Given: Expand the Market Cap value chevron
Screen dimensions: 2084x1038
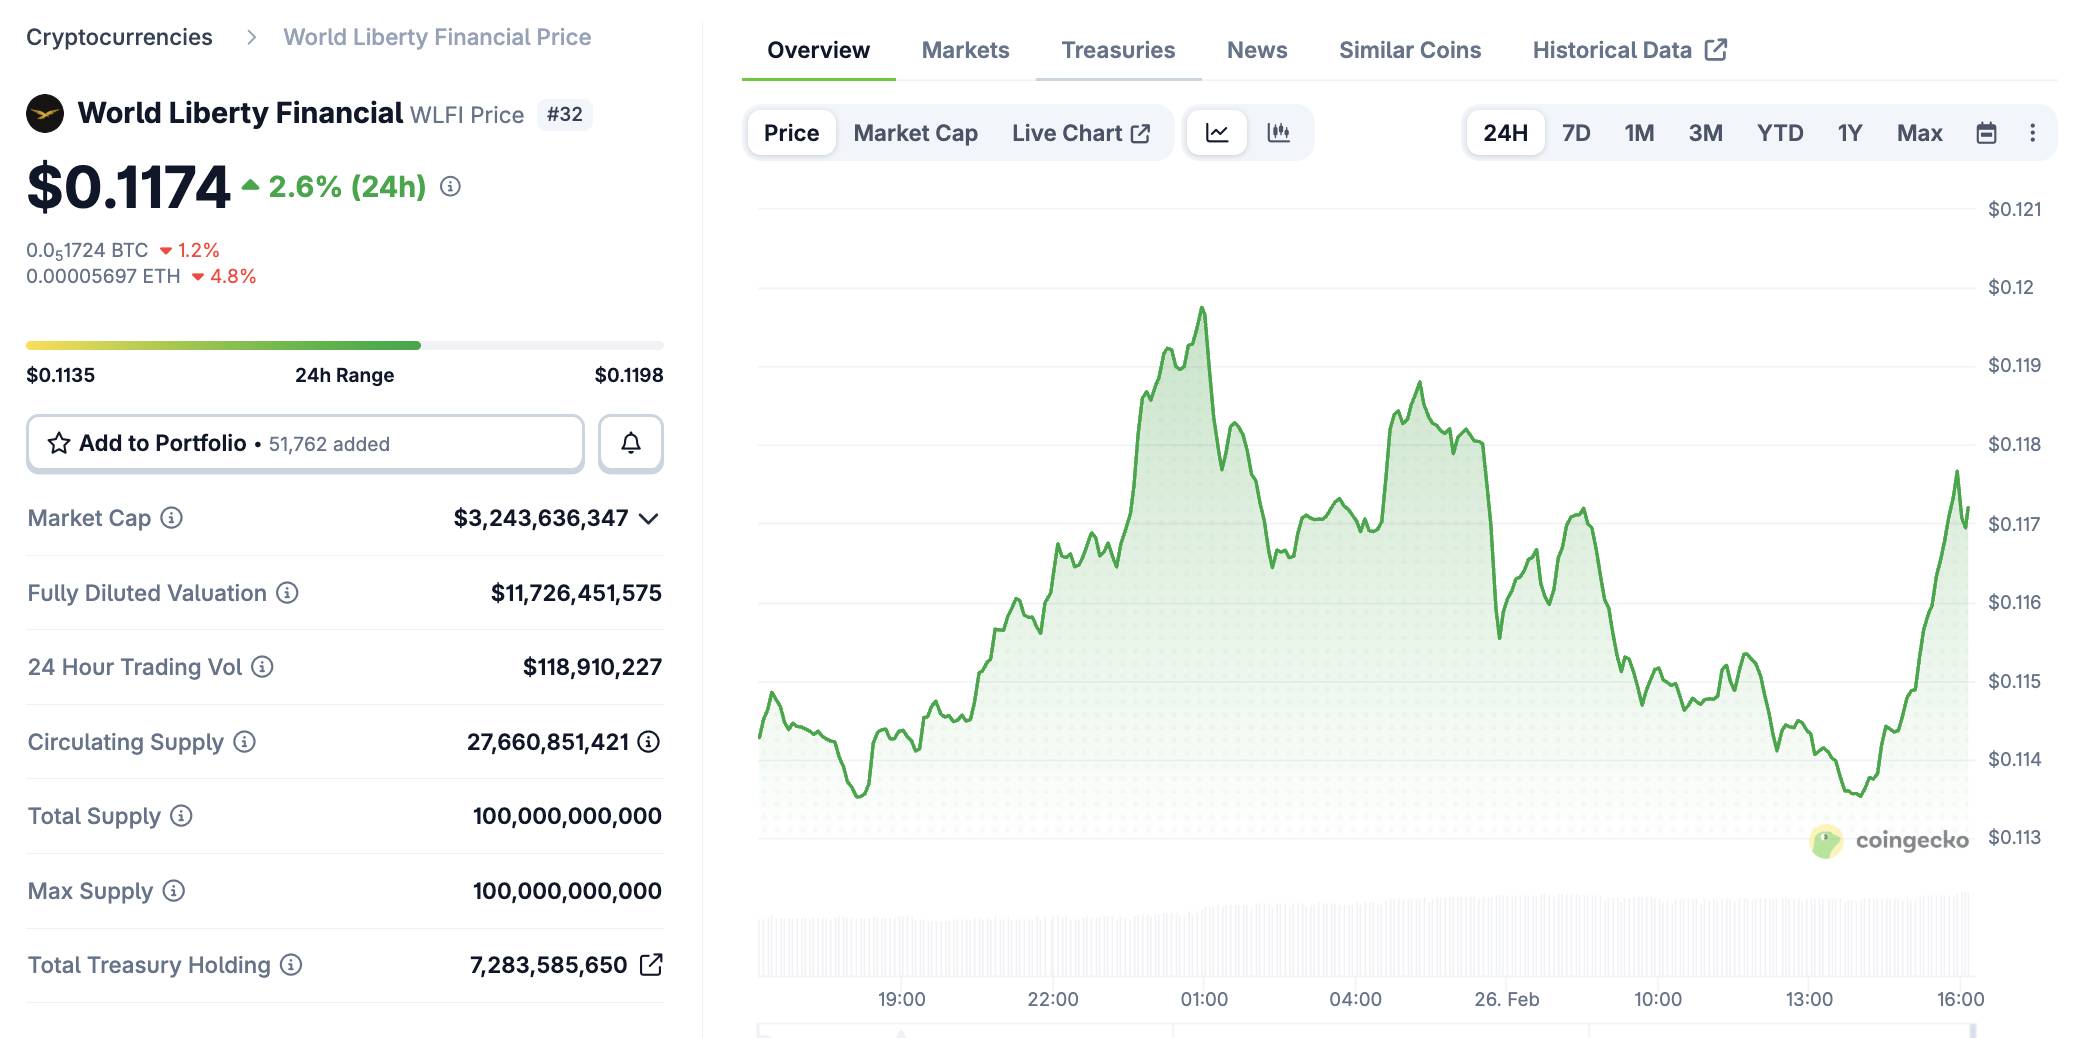Looking at the screenshot, I should click(649, 518).
